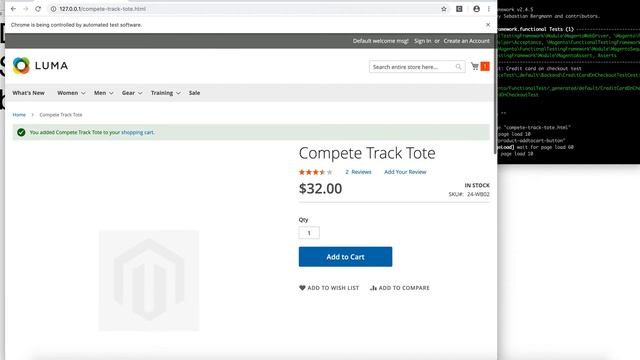Click the Create an Account link

tap(467, 41)
